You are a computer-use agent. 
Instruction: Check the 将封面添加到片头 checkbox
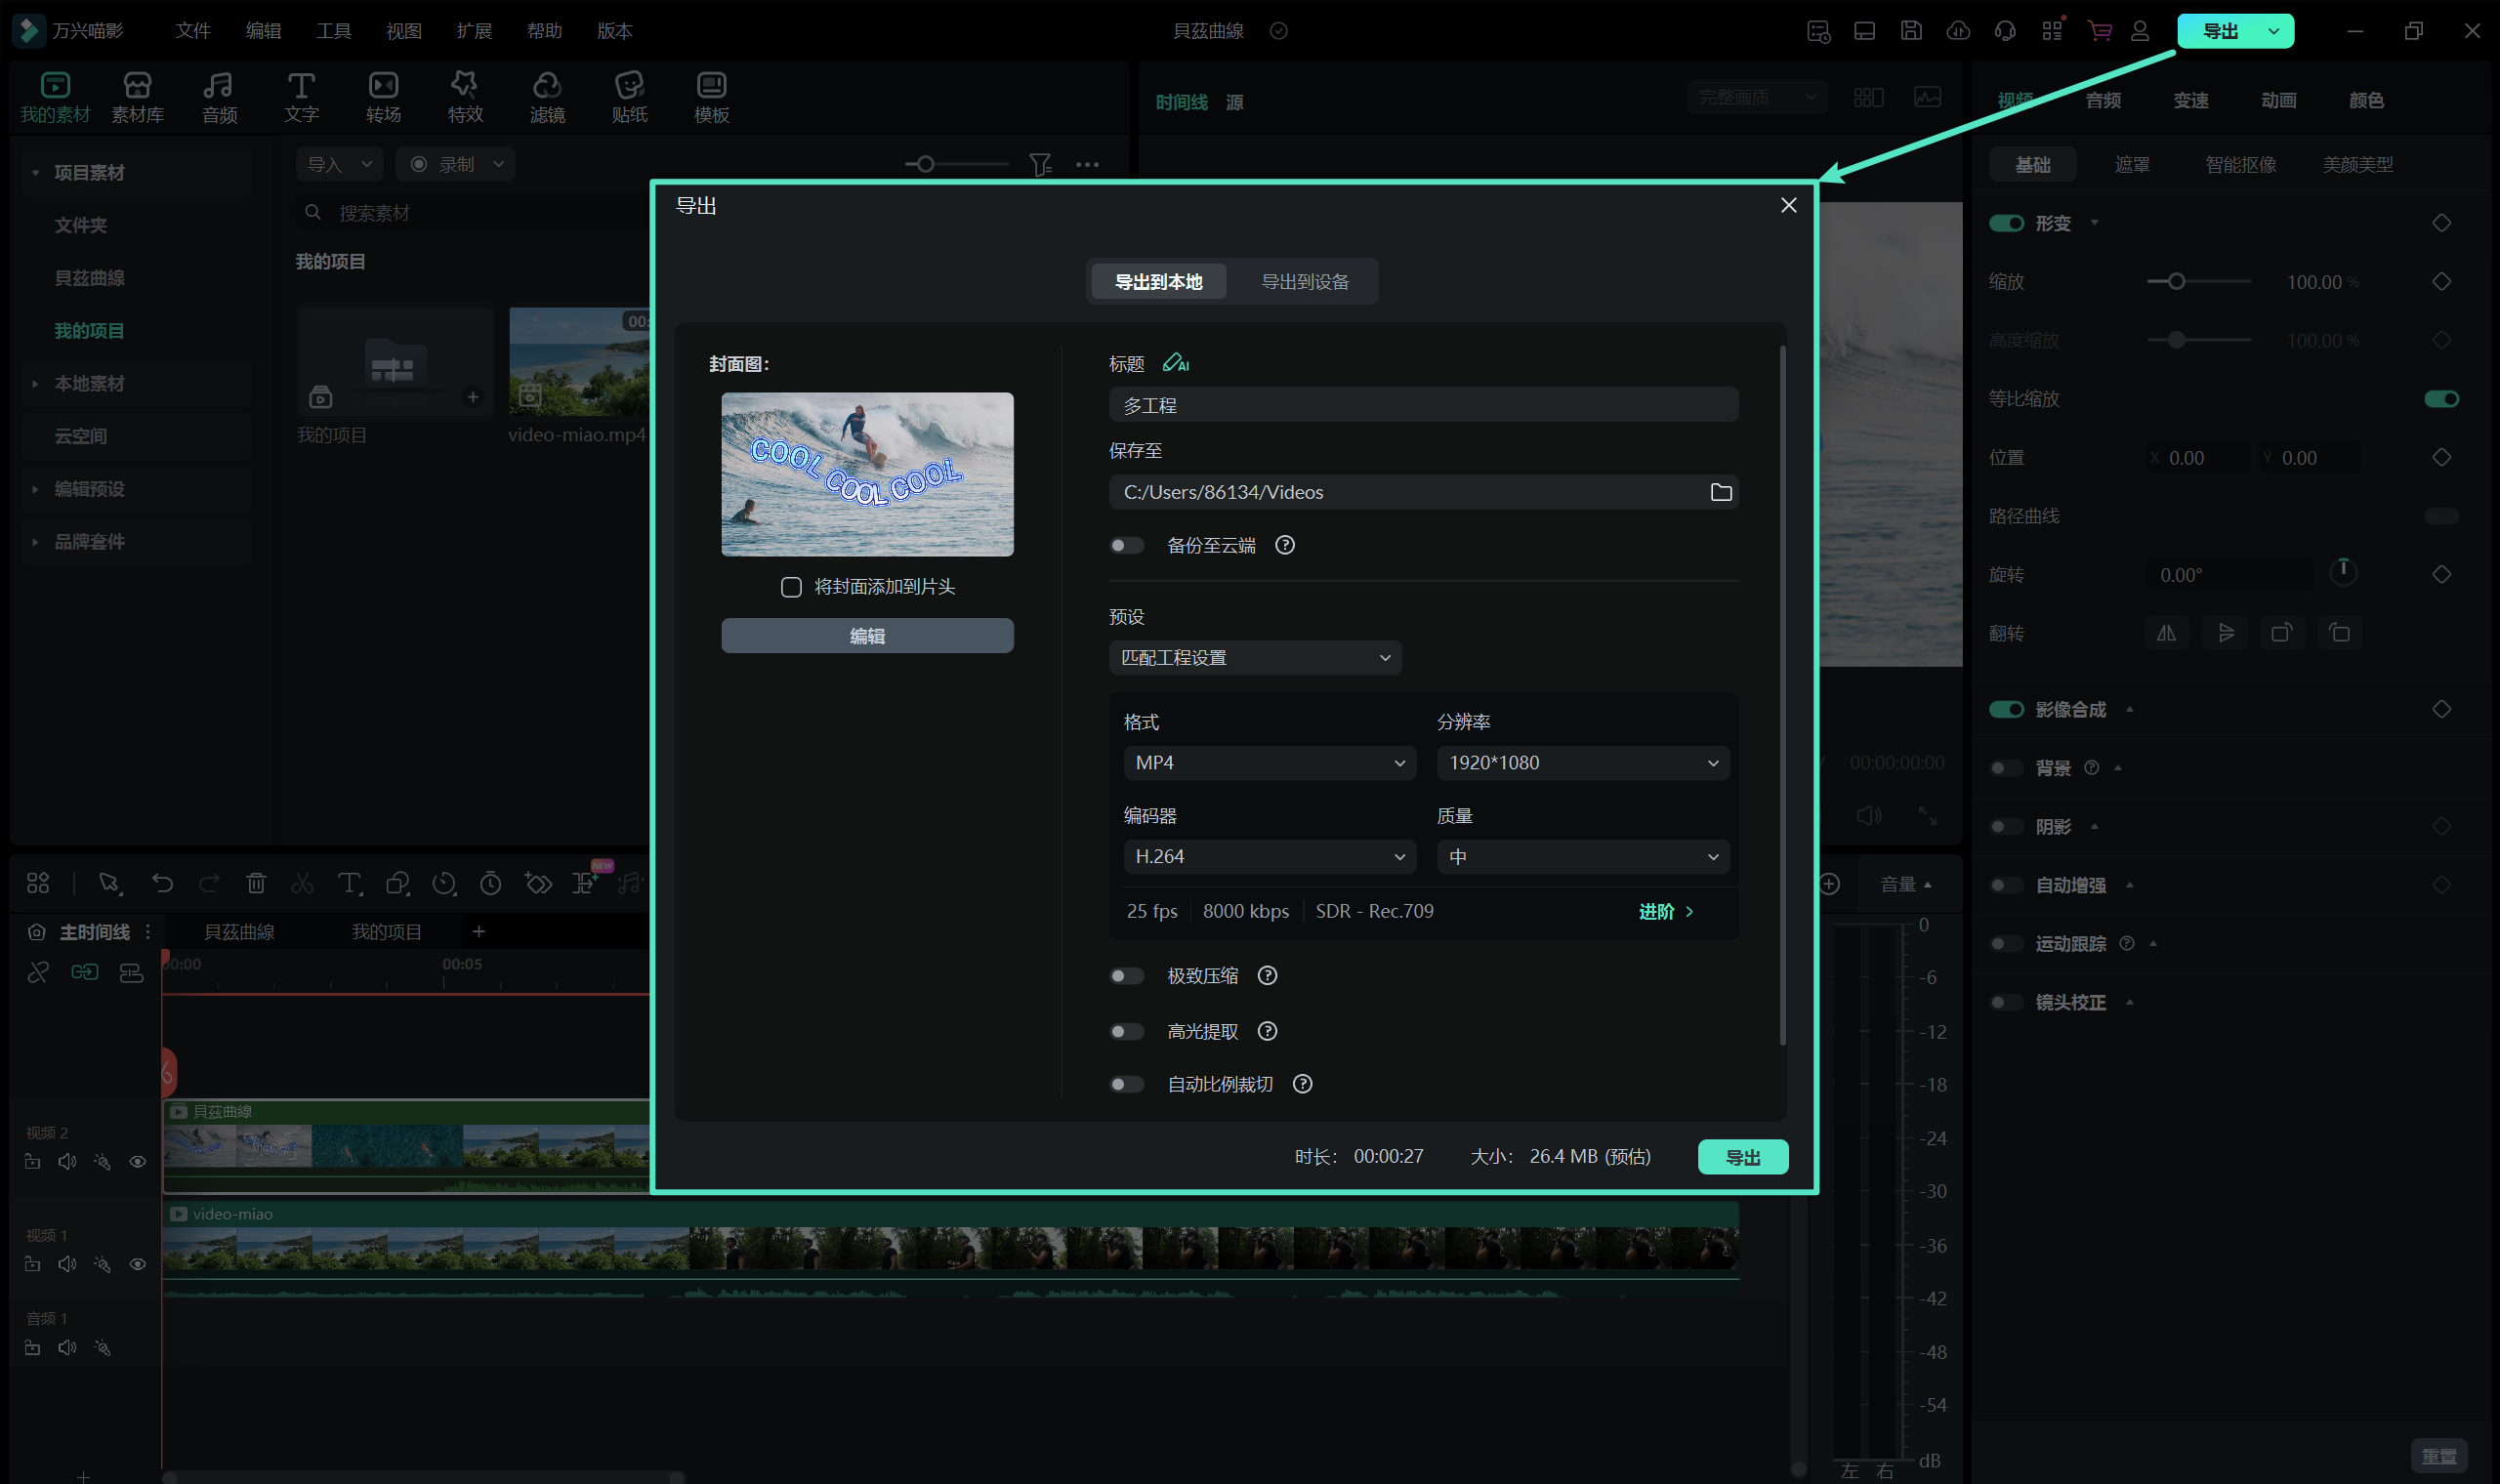point(791,587)
